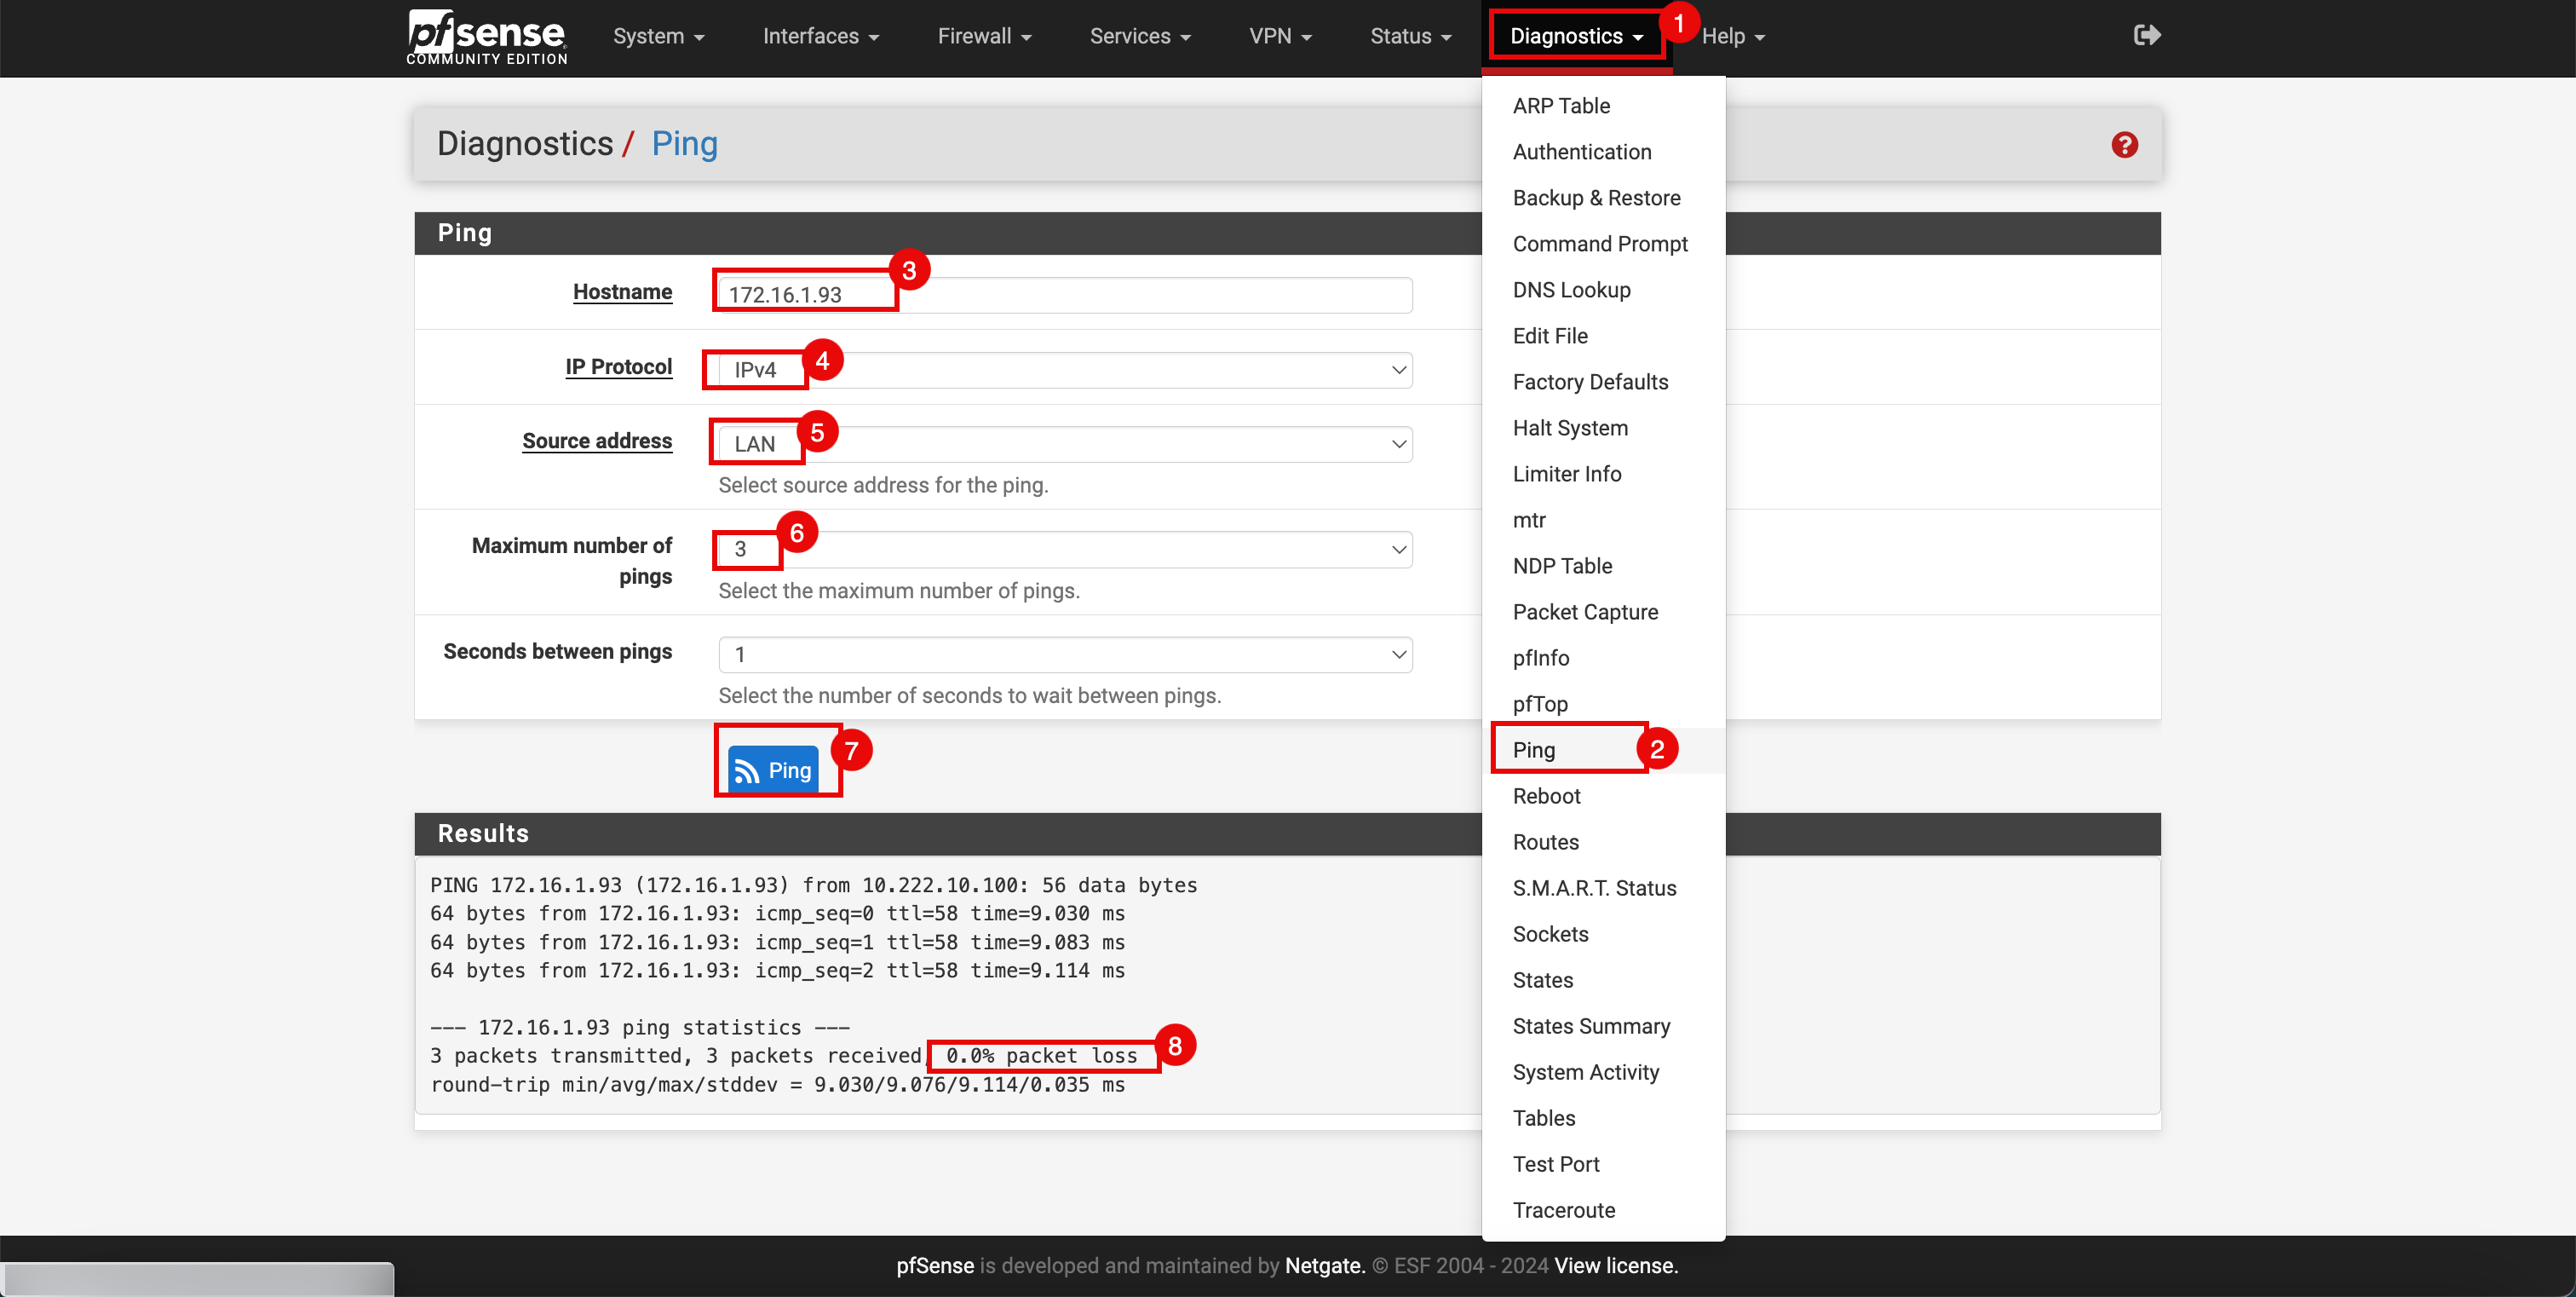
Task: Expand the IP Protocol dropdown
Action: point(1067,367)
